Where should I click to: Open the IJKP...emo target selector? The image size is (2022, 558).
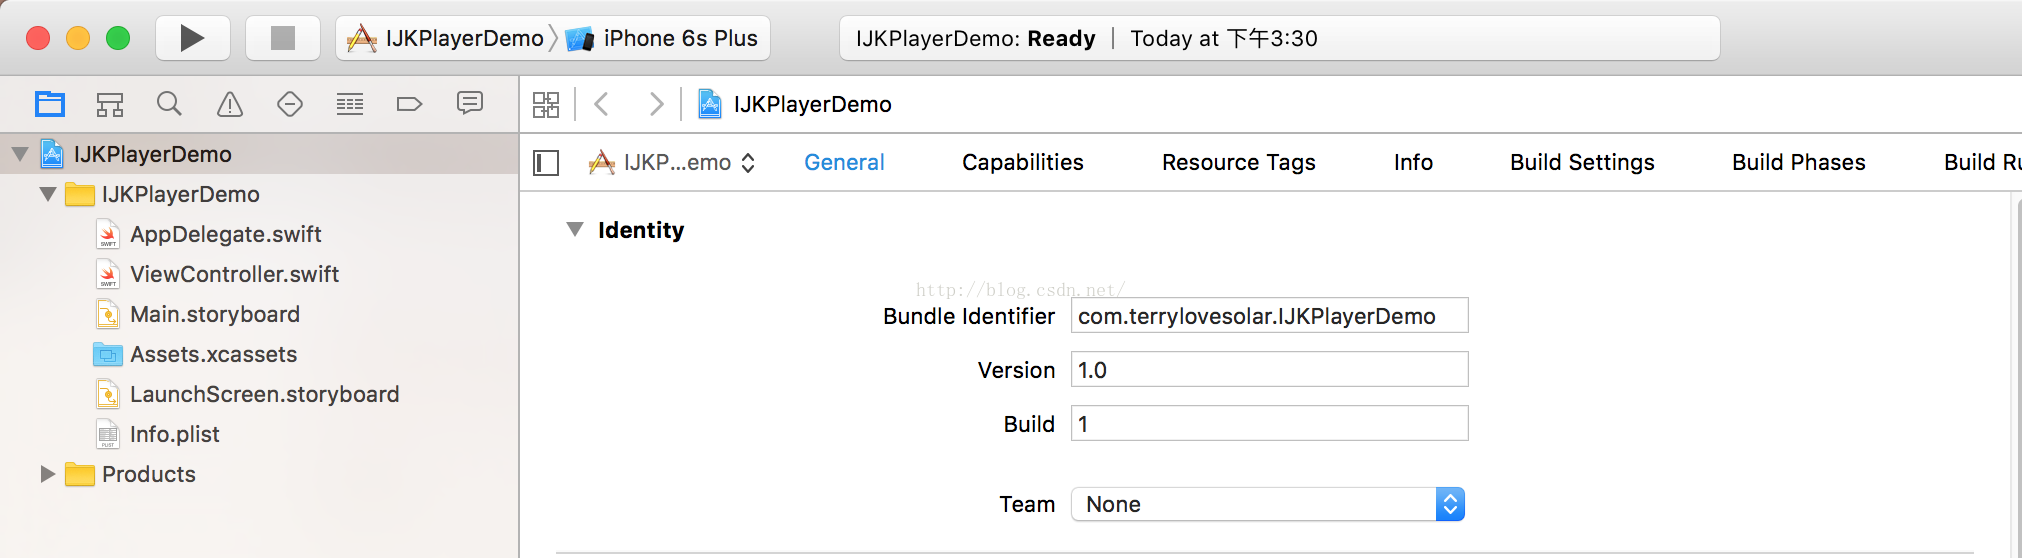point(672,162)
